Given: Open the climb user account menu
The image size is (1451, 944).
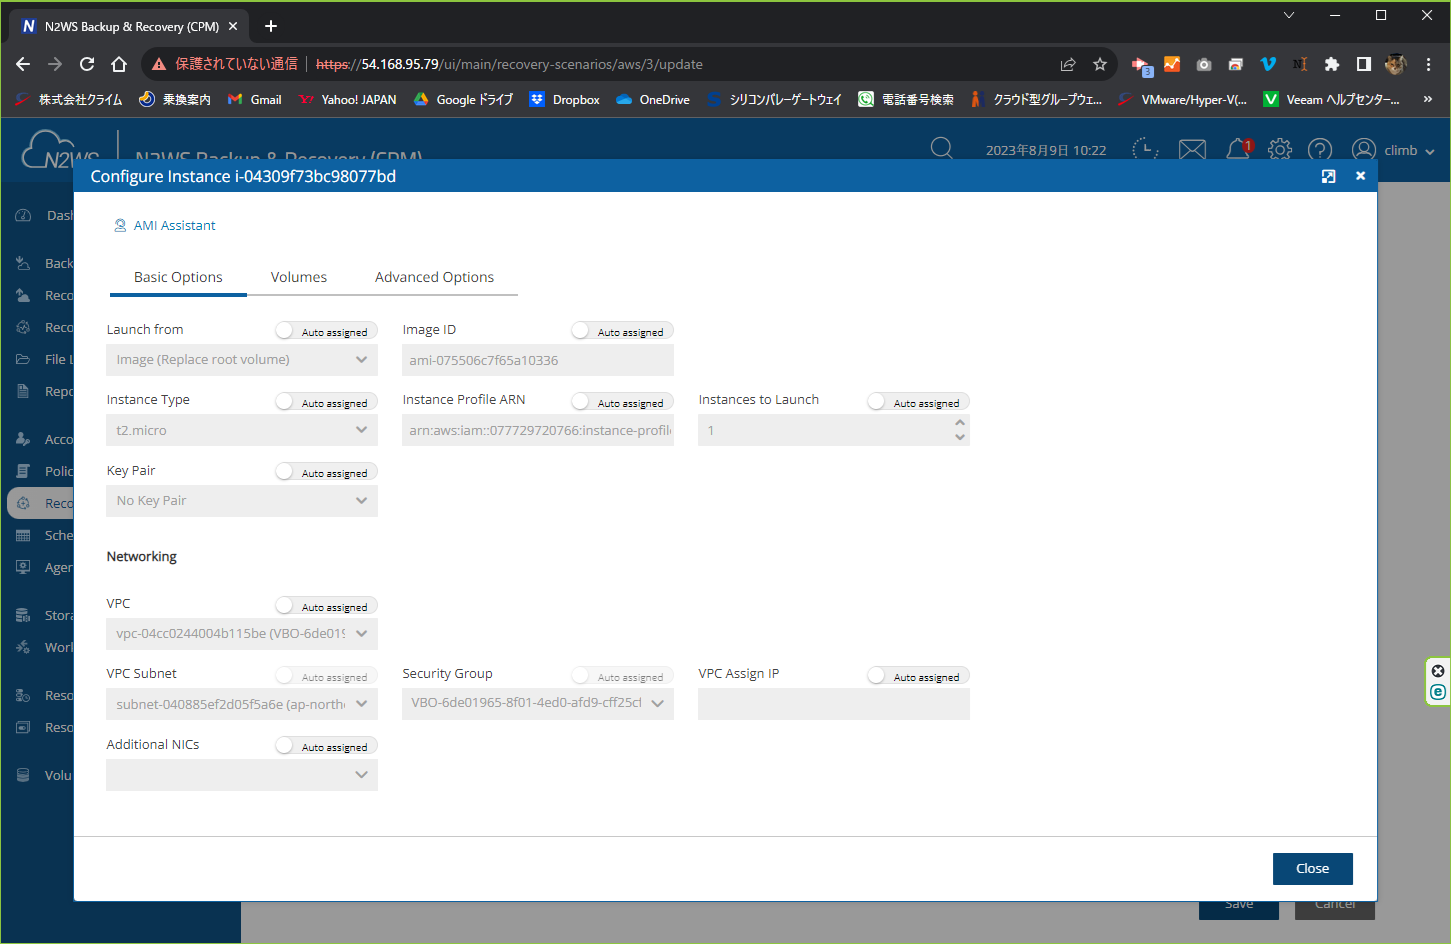Looking at the screenshot, I should click(1393, 150).
